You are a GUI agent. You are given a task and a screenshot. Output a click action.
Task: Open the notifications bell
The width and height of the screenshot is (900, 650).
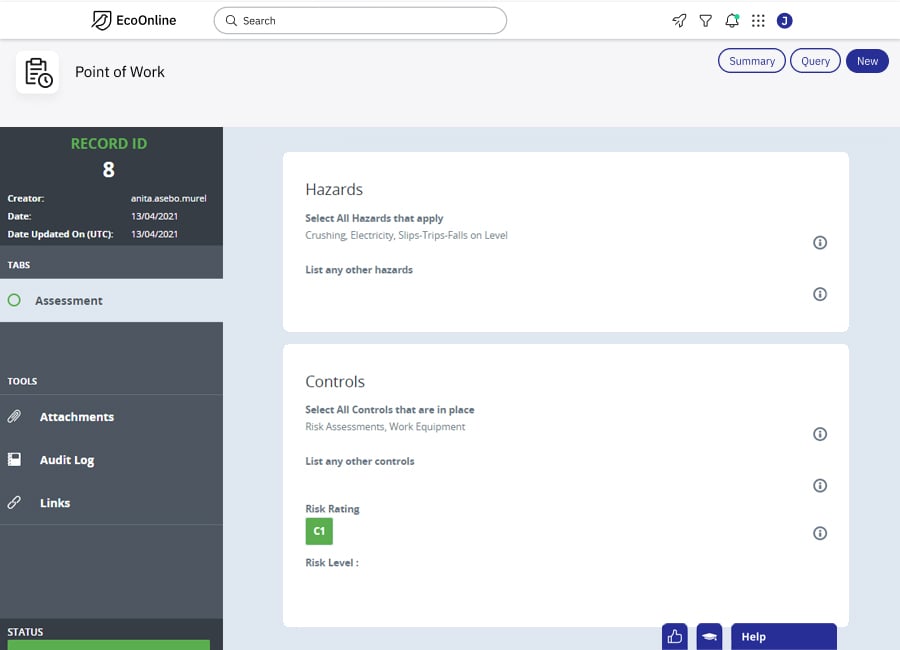point(732,20)
